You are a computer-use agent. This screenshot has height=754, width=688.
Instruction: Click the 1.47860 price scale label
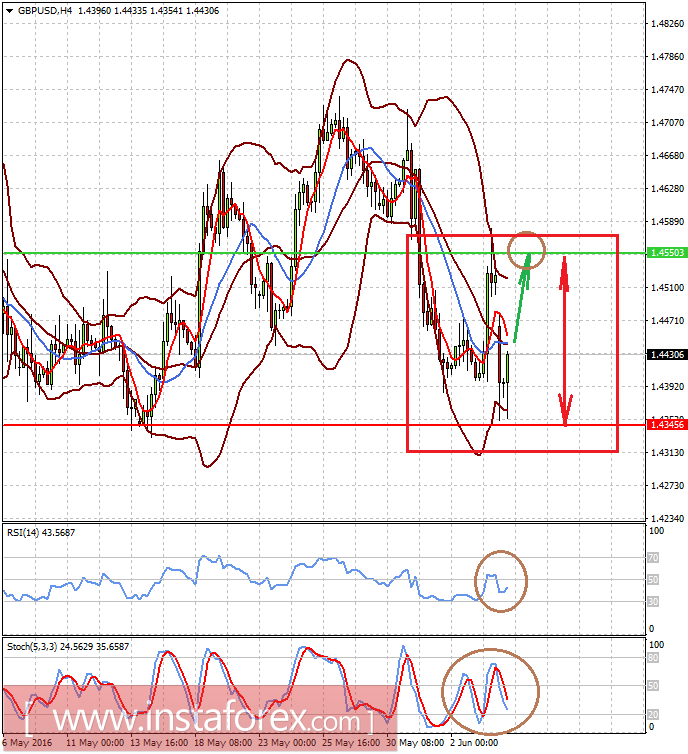tap(667, 57)
